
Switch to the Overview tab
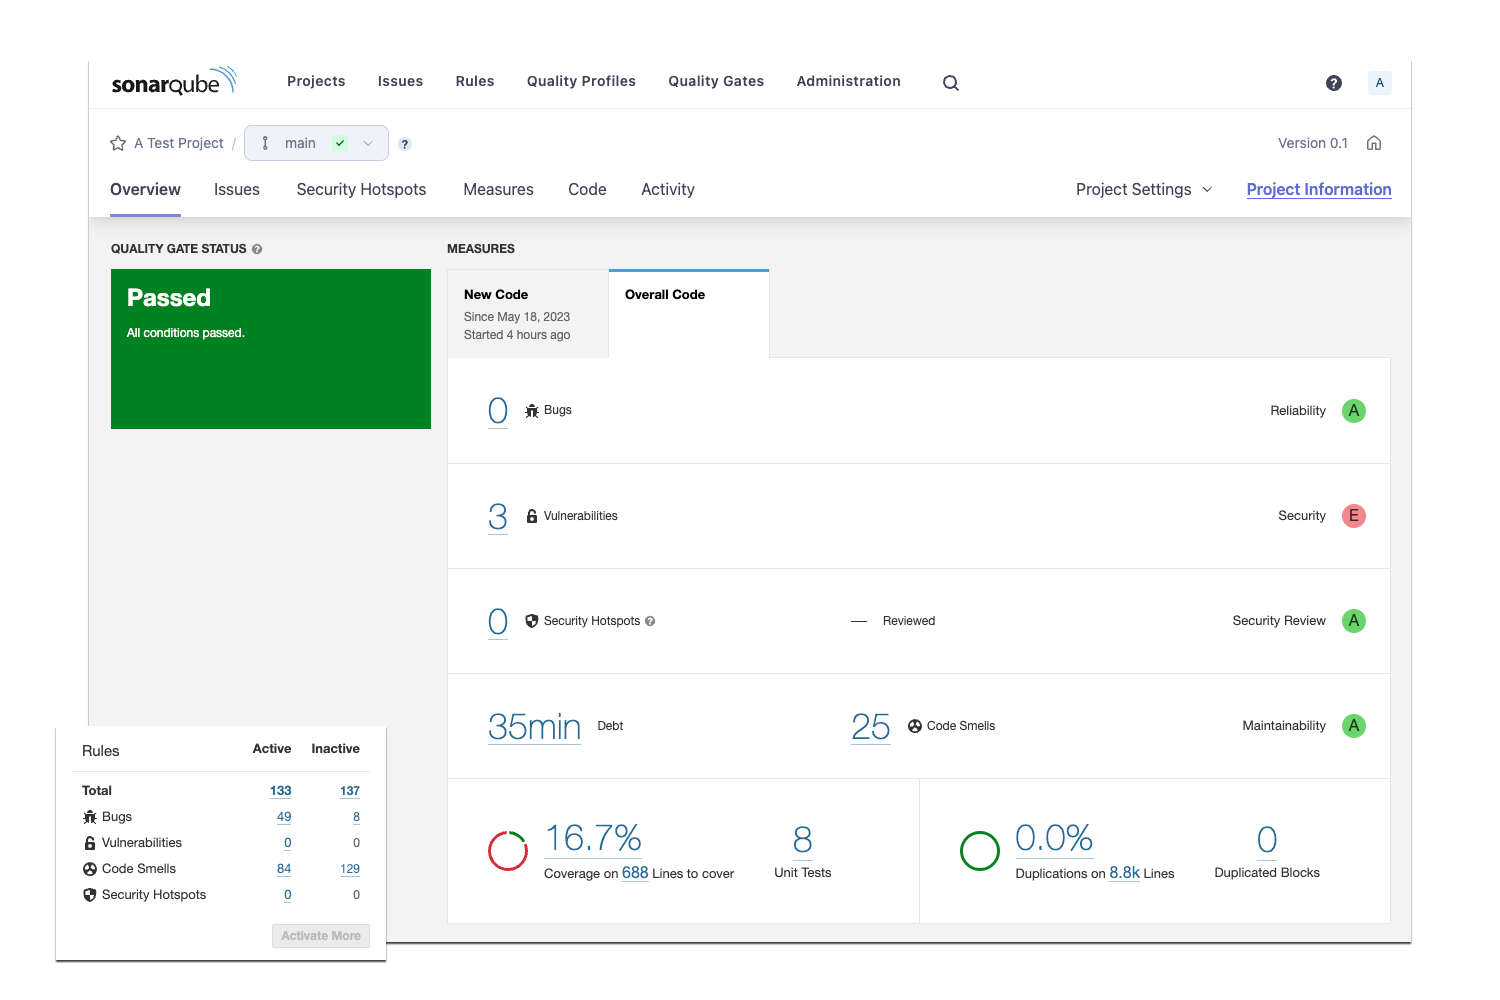click(x=145, y=189)
